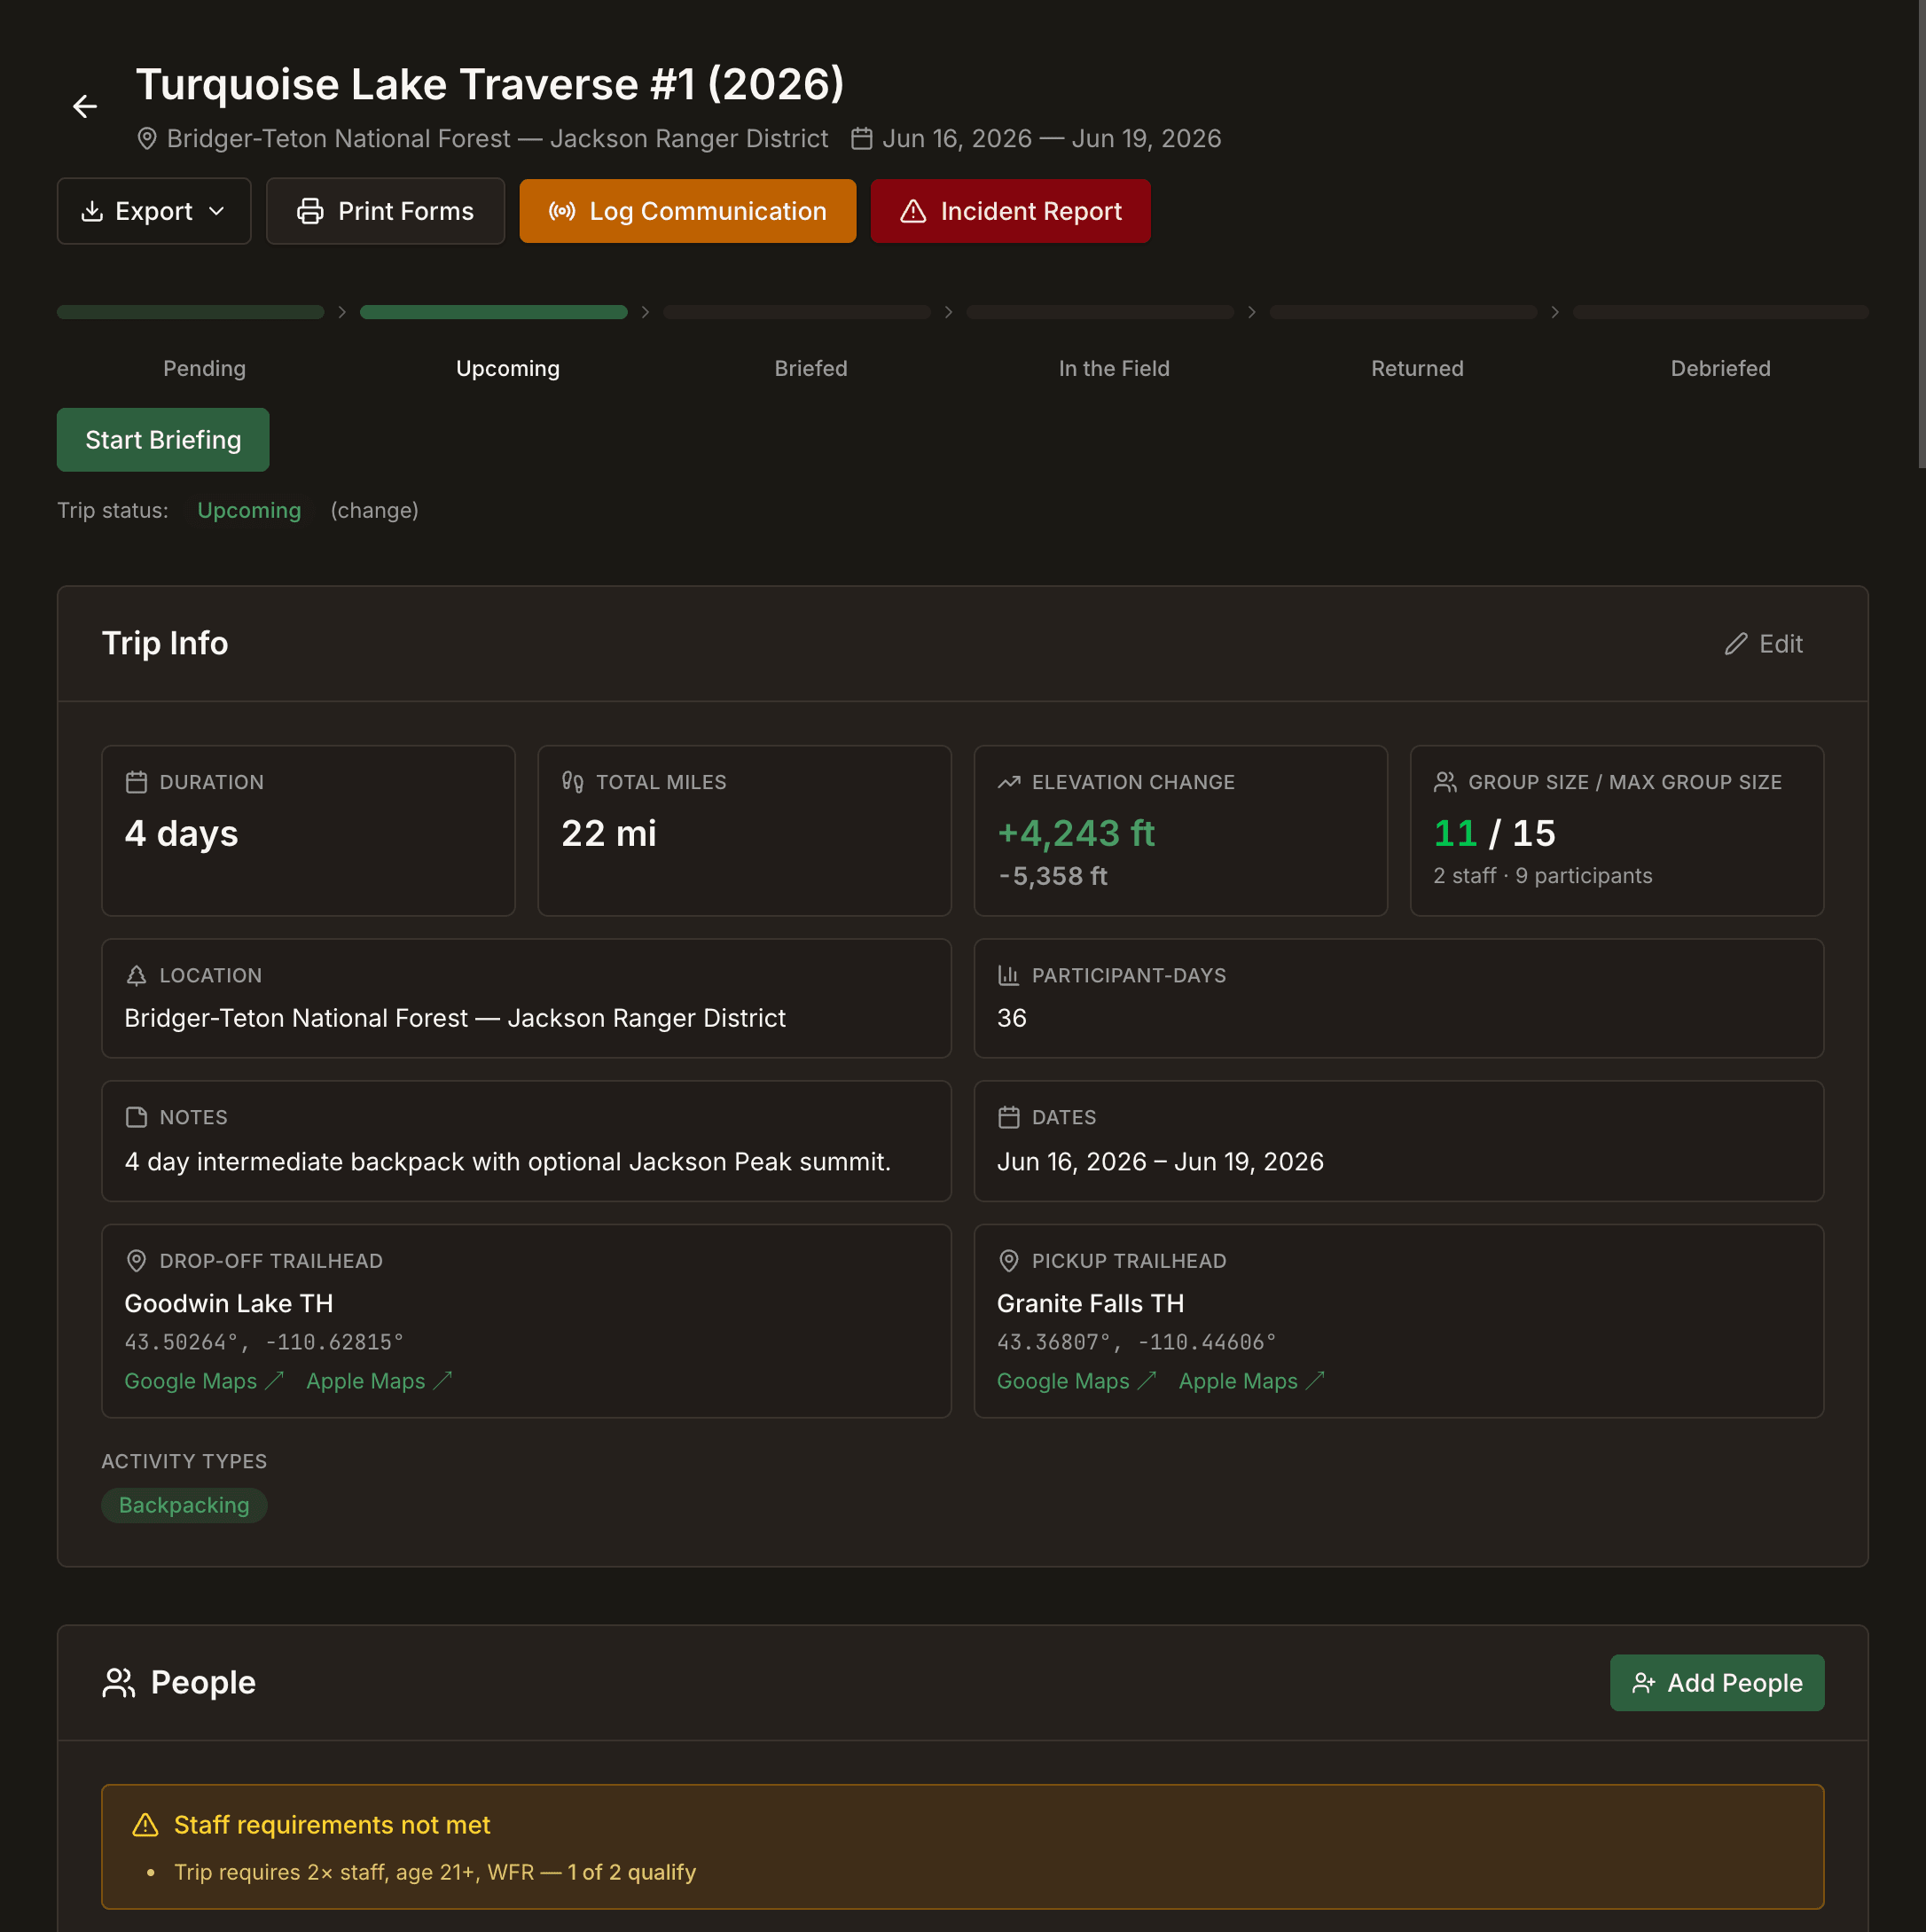The image size is (1926, 1932).
Task: Select the Briefed stage
Action: (811, 368)
